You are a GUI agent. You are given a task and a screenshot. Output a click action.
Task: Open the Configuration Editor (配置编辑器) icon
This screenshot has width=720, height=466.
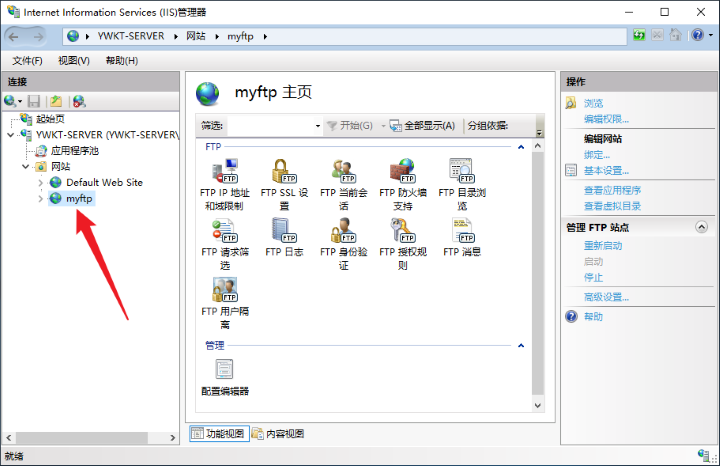225,377
